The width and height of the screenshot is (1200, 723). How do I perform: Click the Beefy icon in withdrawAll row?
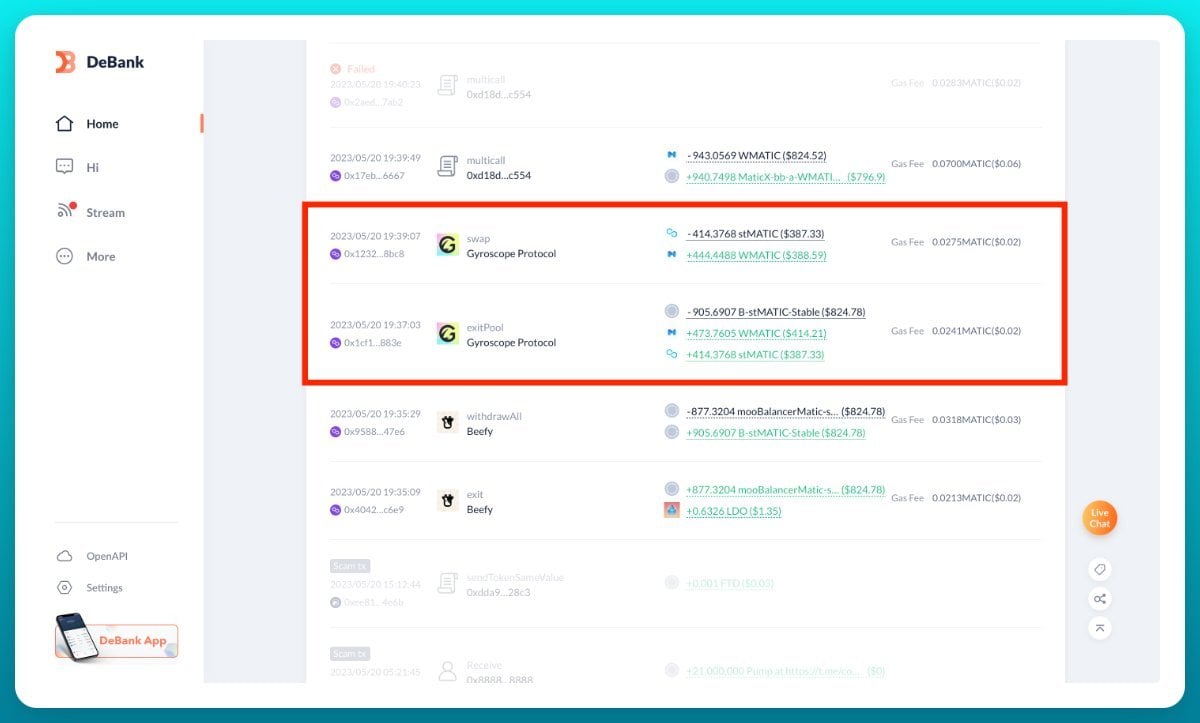(448, 423)
